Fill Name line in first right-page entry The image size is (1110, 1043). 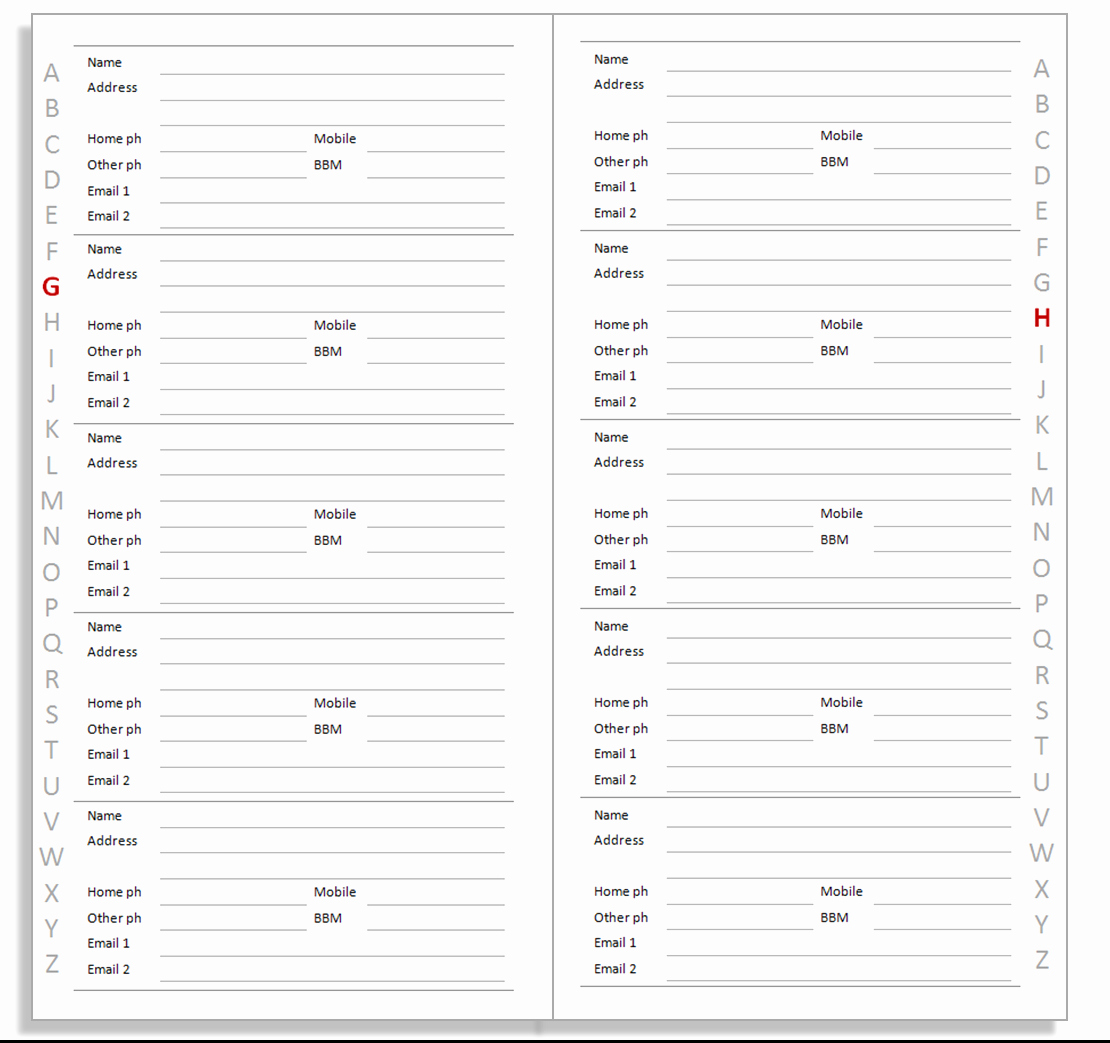pos(839,63)
